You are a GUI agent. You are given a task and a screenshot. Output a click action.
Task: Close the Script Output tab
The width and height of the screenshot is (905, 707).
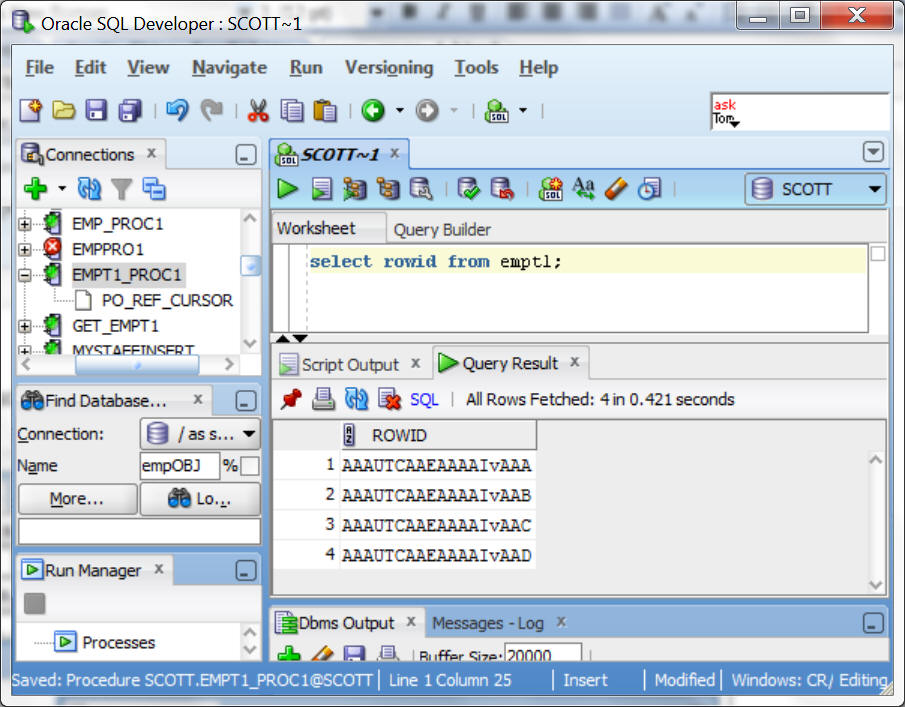(x=416, y=364)
